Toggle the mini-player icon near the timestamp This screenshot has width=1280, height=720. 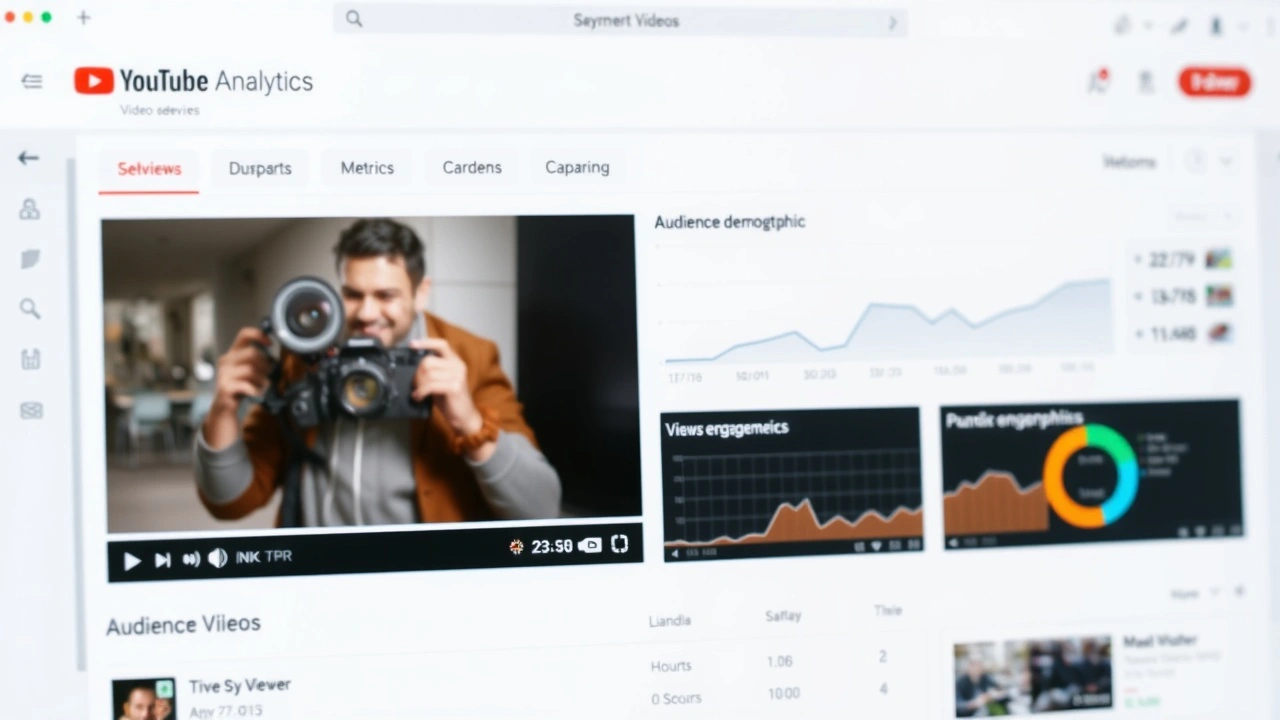(589, 545)
